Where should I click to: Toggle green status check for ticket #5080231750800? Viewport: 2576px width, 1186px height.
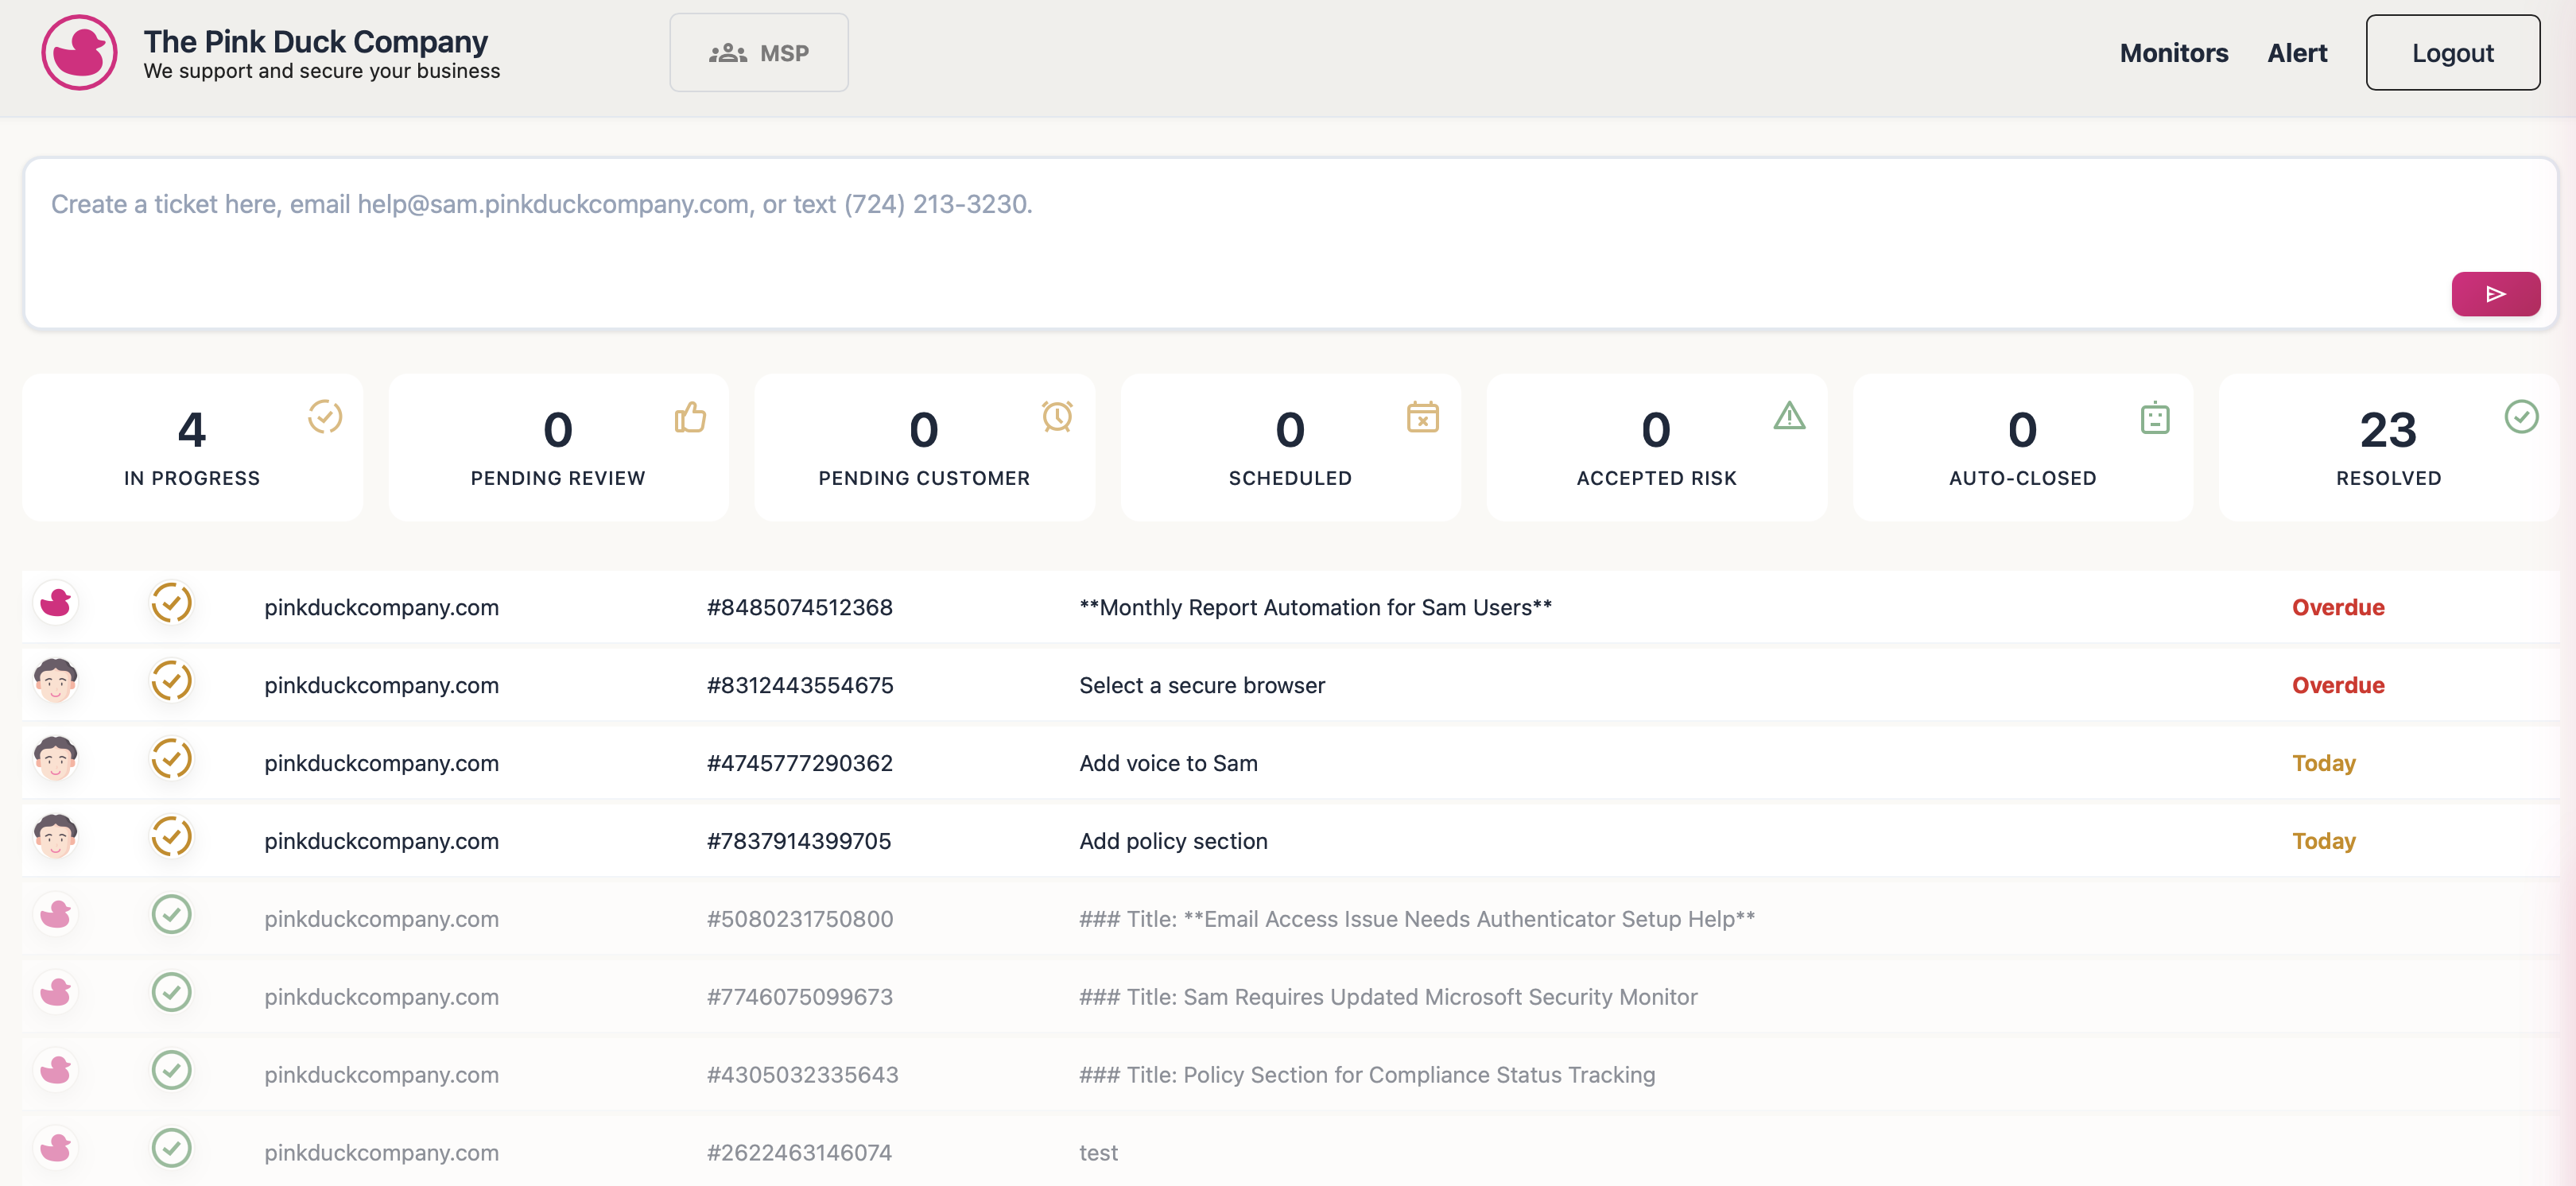(x=171, y=915)
